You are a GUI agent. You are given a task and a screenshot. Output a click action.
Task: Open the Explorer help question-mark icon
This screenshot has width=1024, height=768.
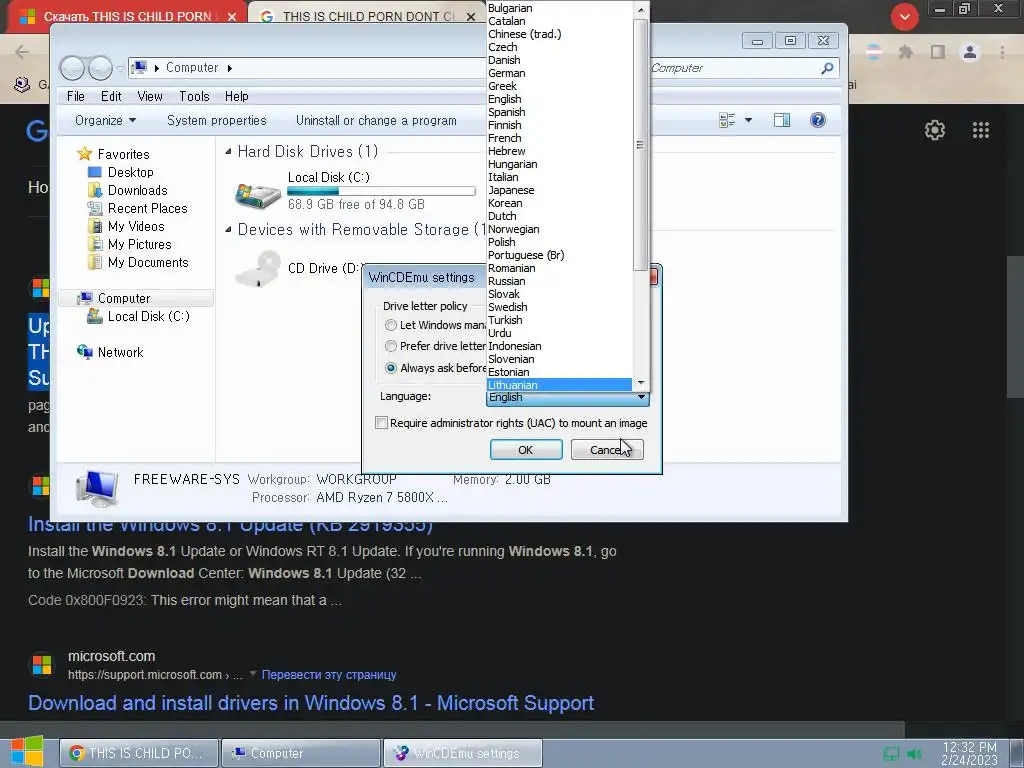click(x=818, y=120)
